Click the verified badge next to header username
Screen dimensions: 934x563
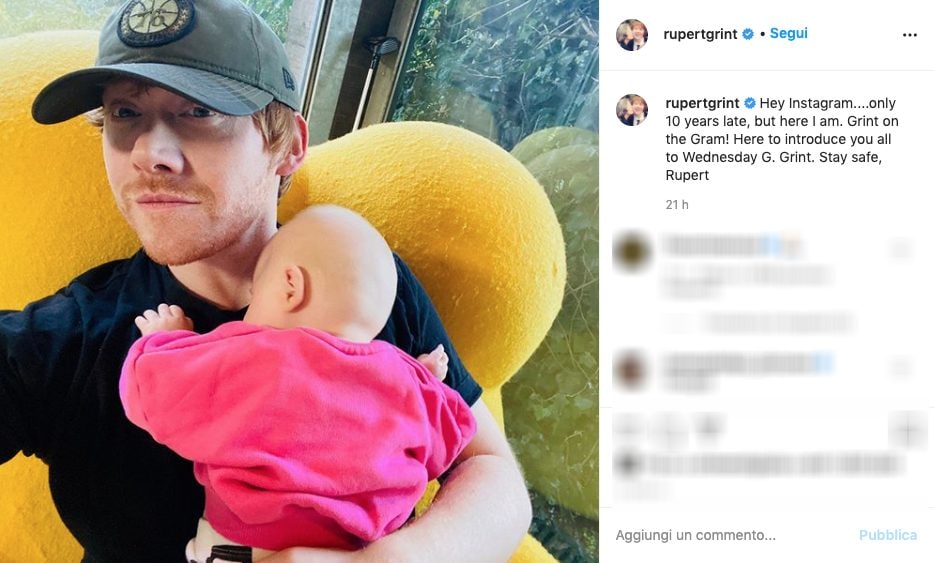[x=748, y=34]
